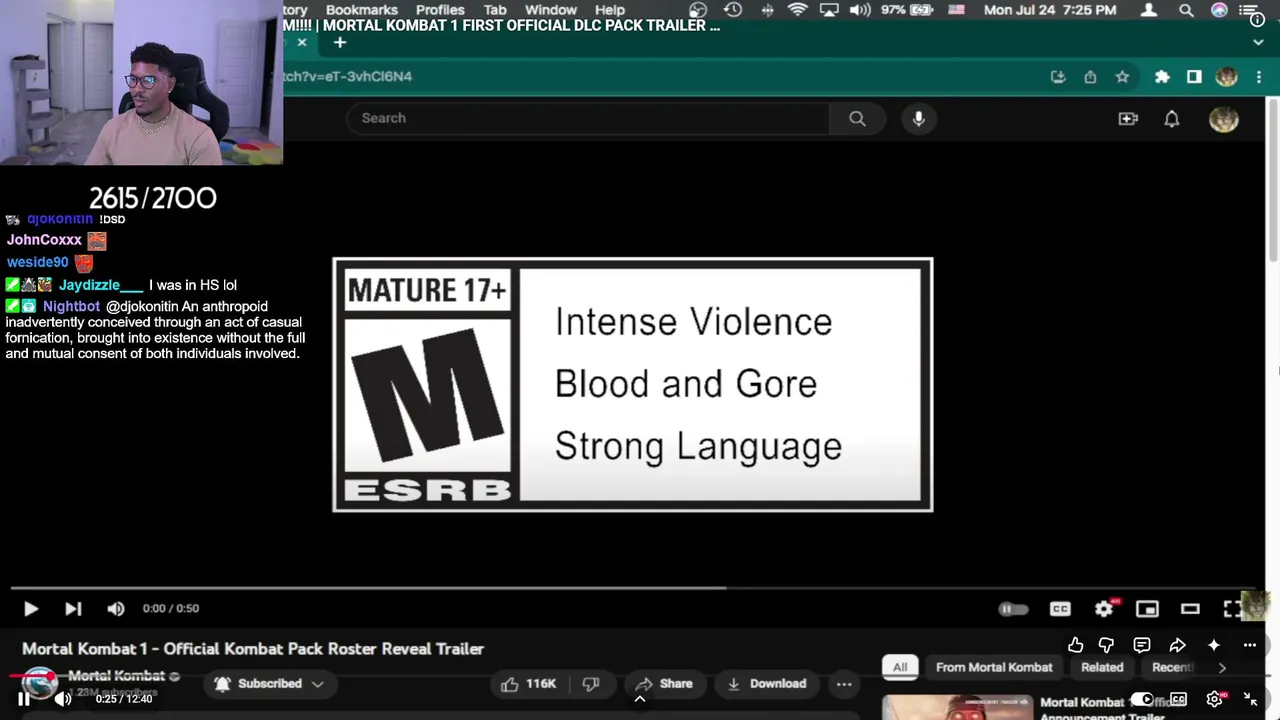Screen dimensions: 1280x720
Task: Mute the embedded player volume speaker
Action: 116,608
